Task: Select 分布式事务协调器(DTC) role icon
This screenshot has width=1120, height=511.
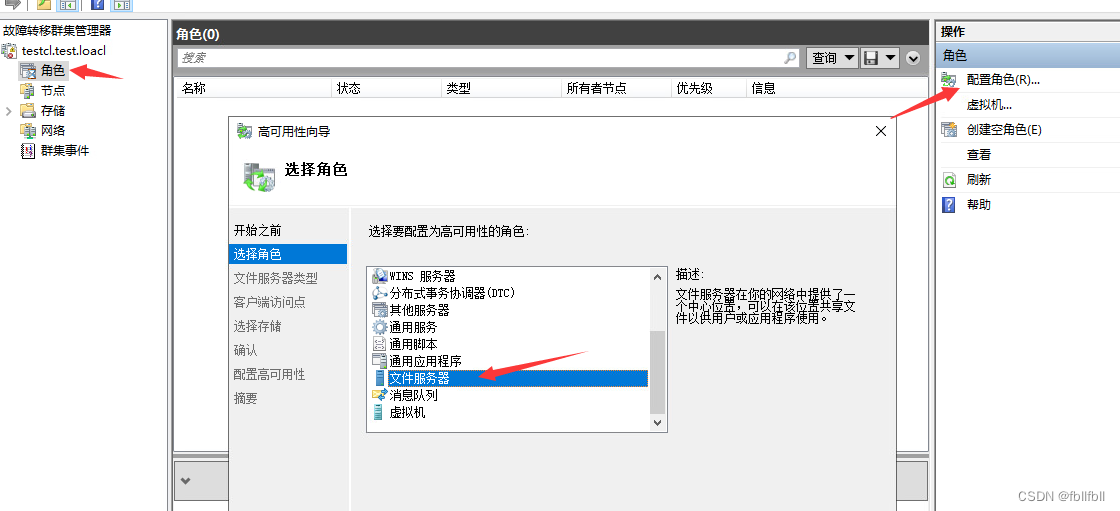Action: [380, 293]
